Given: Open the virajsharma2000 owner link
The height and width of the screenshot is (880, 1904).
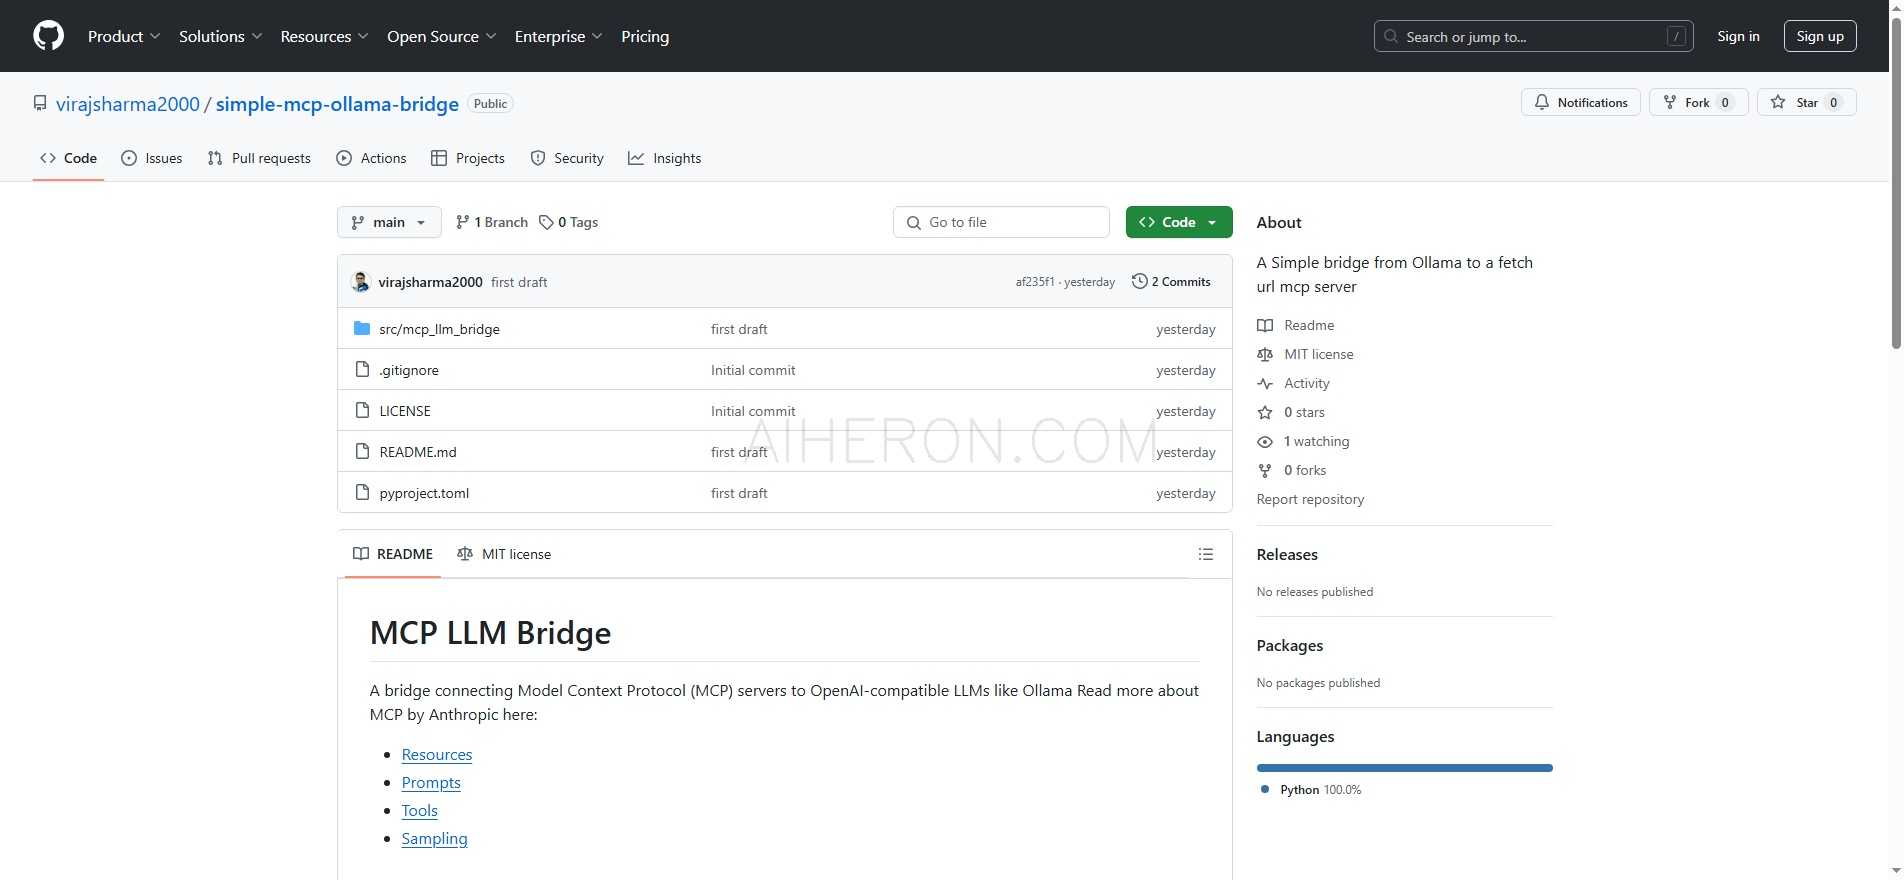Looking at the screenshot, I should (x=128, y=104).
